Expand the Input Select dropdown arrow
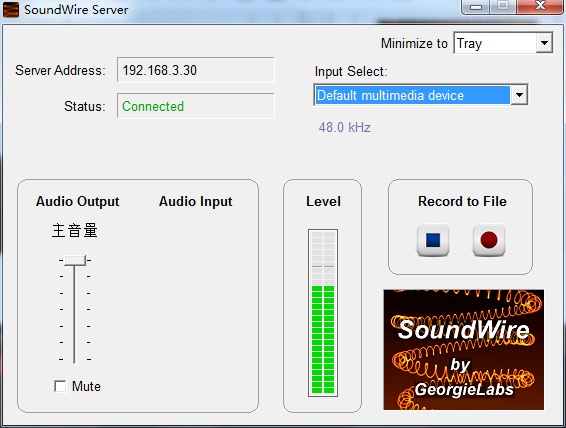Image resolution: width=566 pixels, height=428 pixels. tap(519, 95)
